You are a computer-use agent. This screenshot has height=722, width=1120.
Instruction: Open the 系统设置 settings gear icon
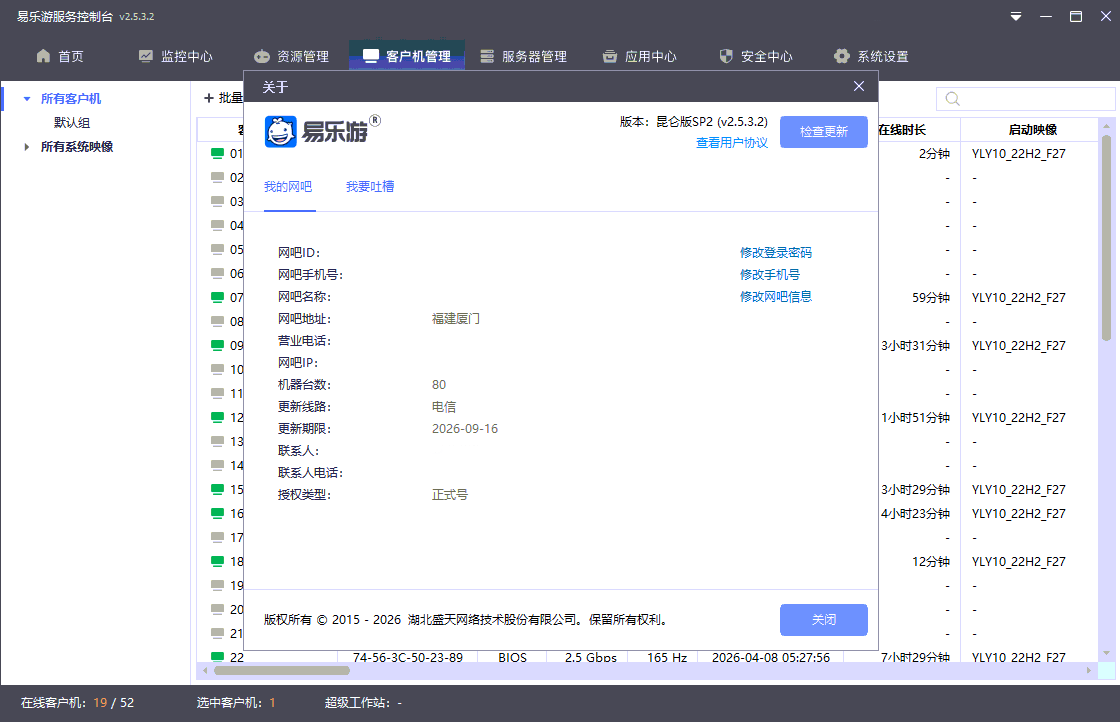[841, 56]
